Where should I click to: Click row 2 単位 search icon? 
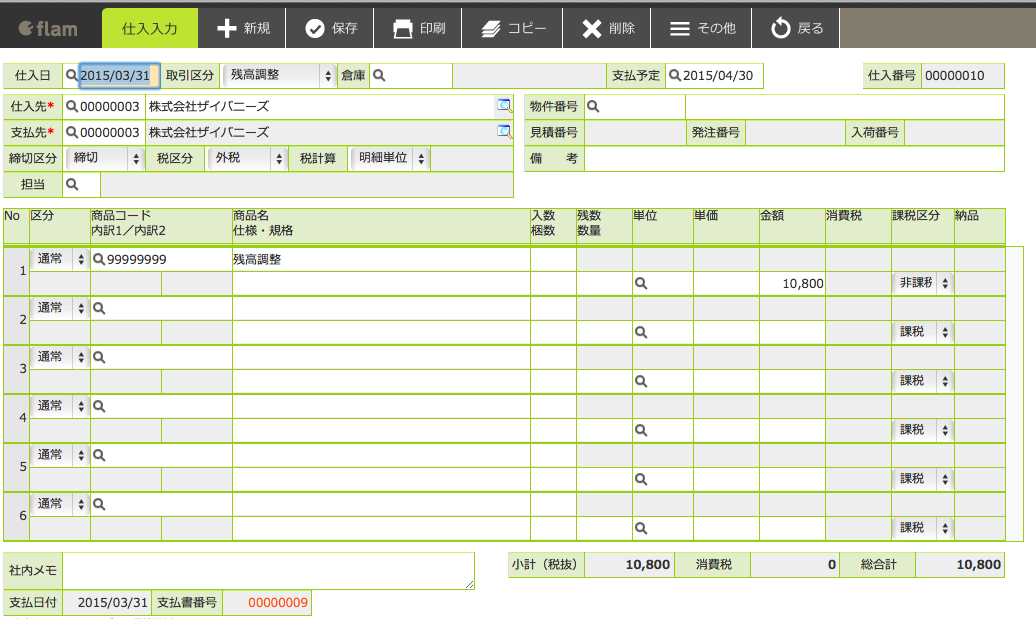point(641,332)
